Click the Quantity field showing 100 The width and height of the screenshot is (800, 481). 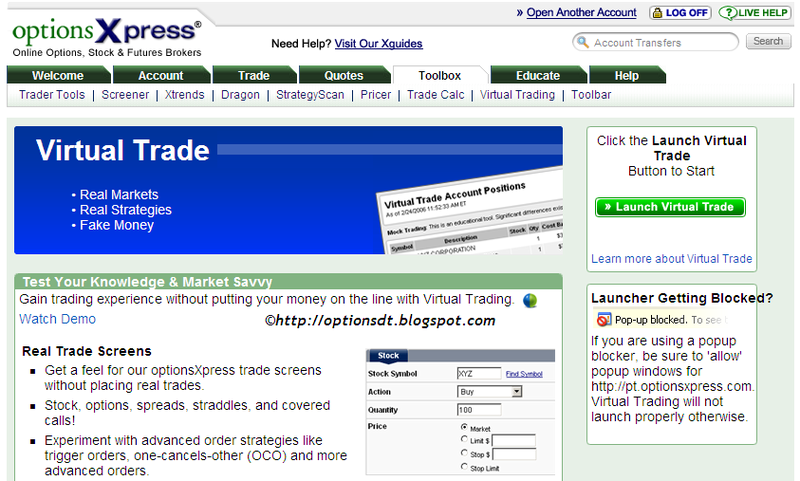tap(479, 410)
